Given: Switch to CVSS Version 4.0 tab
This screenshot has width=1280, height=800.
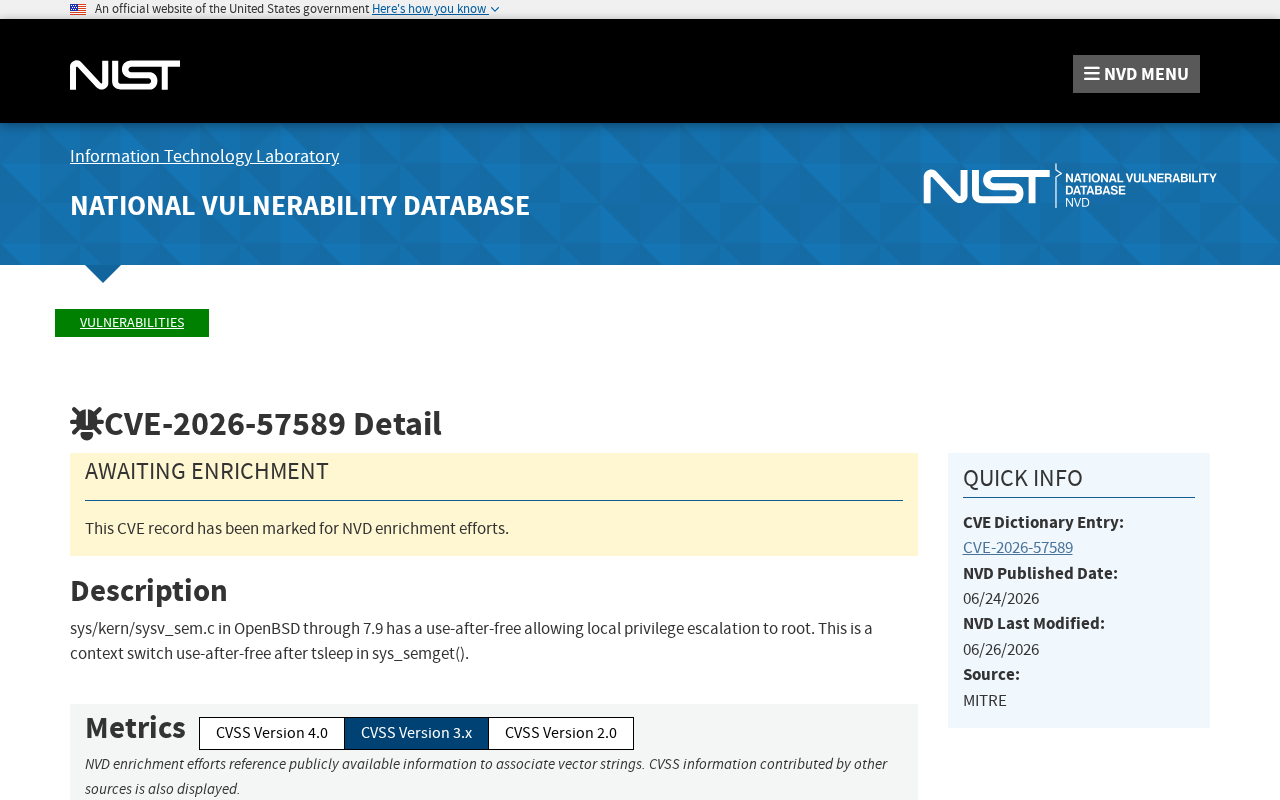Looking at the screenshot, I should [x=272, y=733].
